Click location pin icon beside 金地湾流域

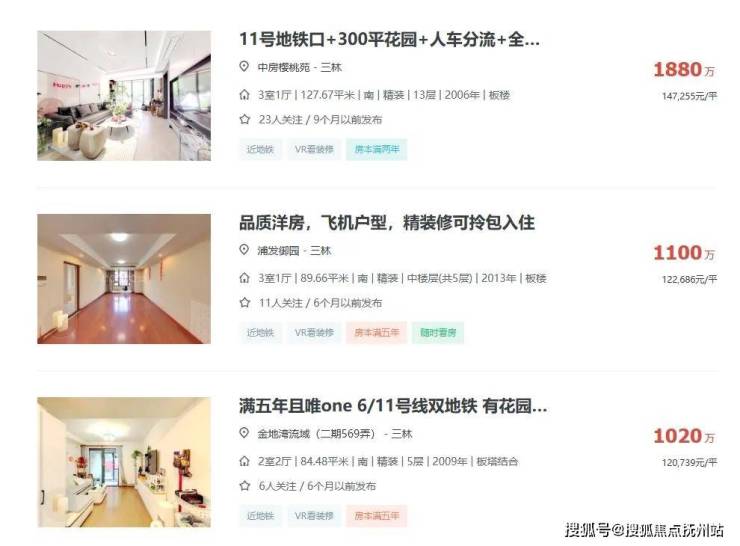[x=244, y=433]
